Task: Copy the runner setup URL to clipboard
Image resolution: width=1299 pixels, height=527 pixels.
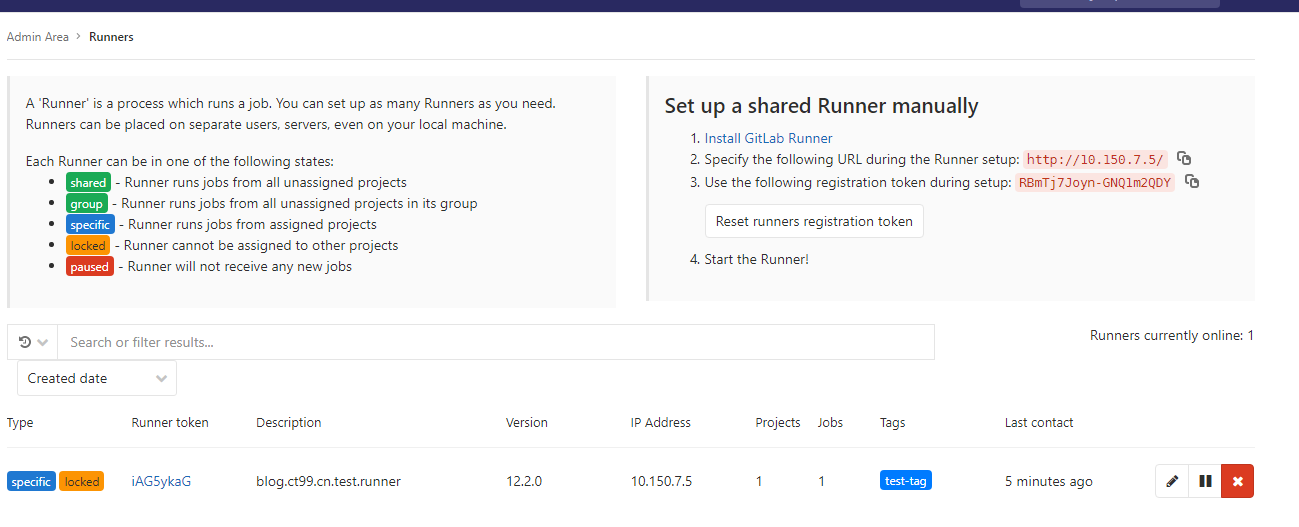Action: pyautogui.click(x=1184, y=159)
